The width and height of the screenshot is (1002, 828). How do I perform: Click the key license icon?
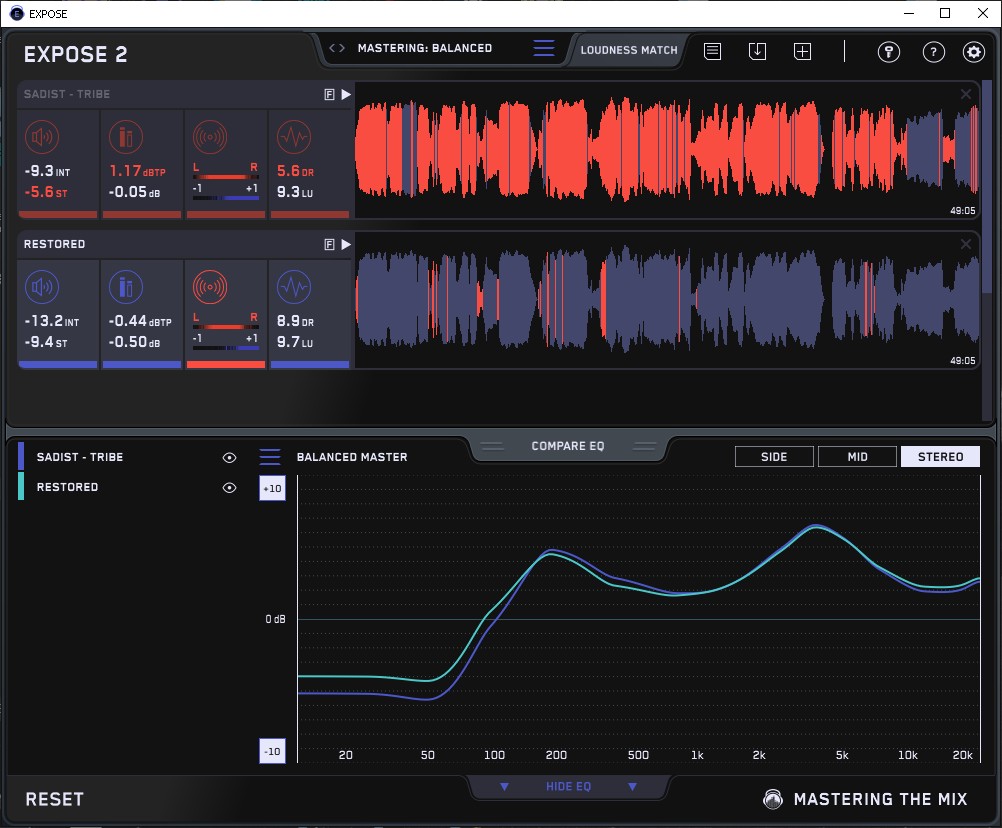[888, 52]
